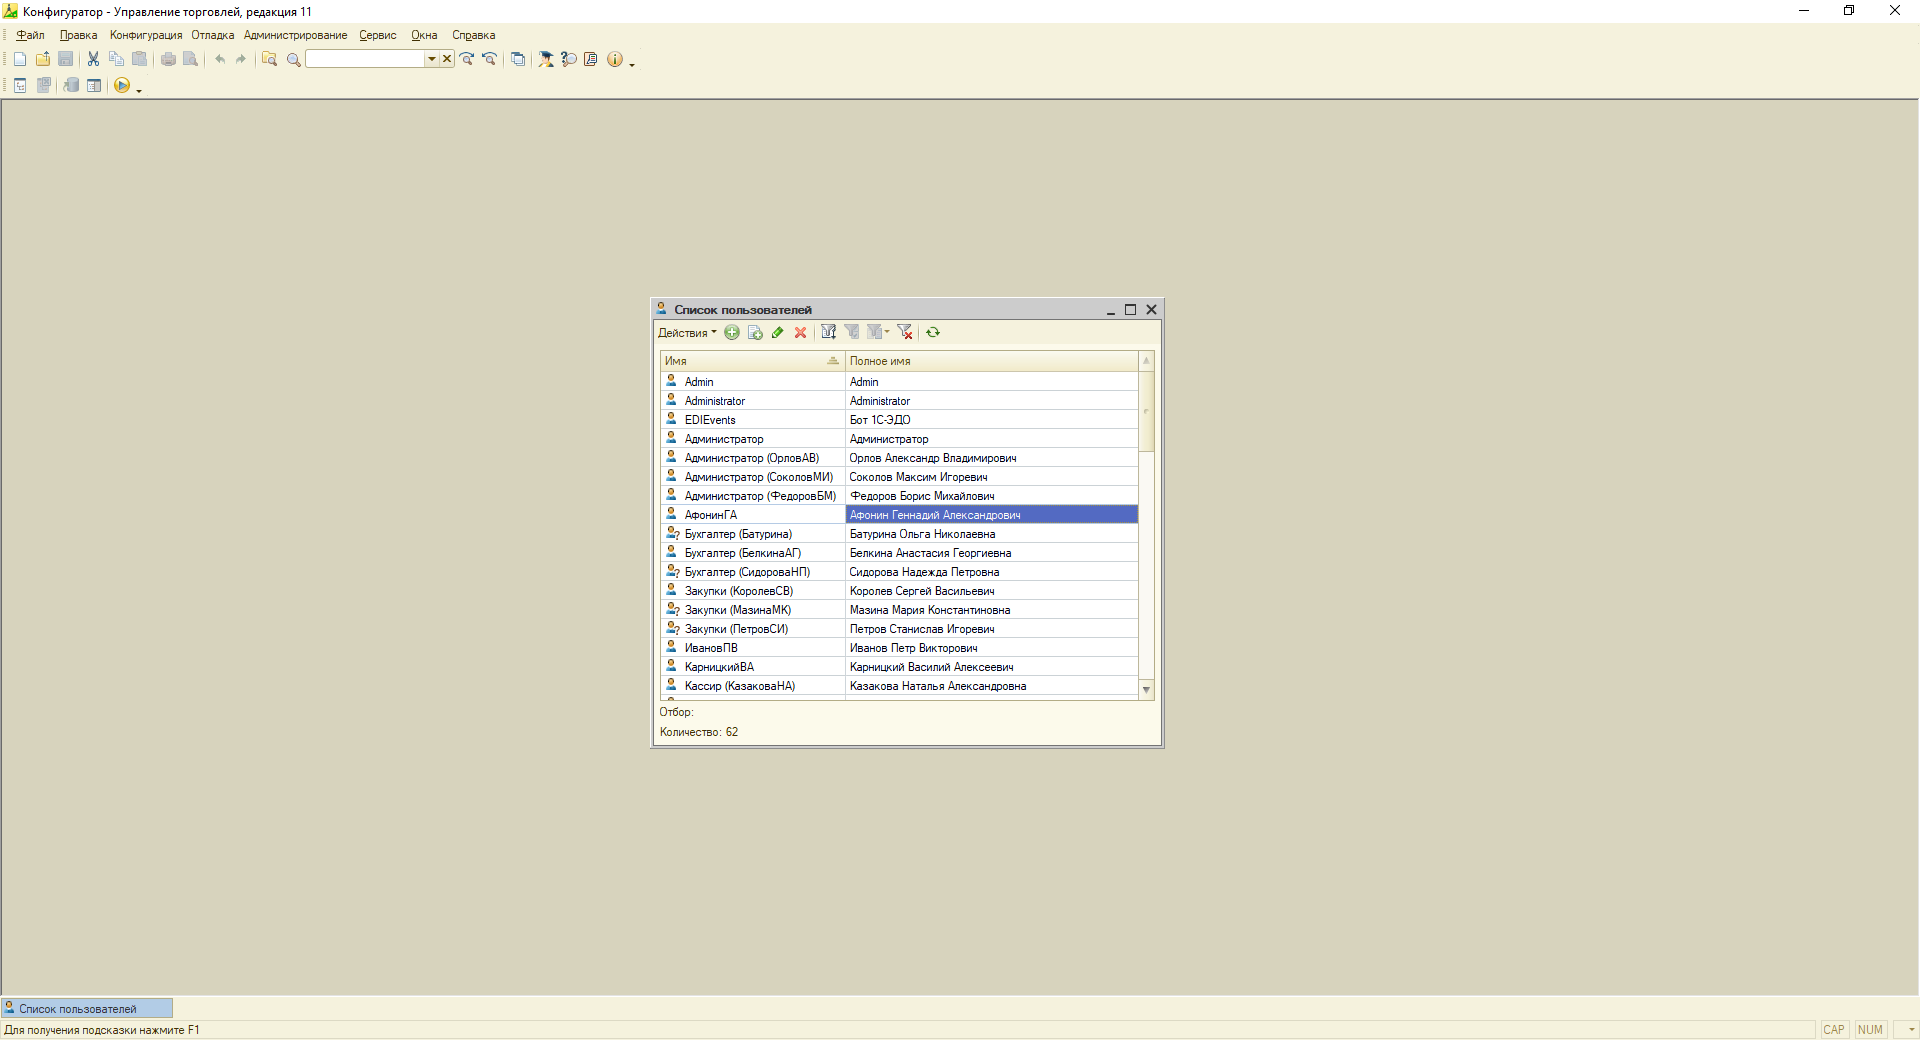Cut selection with the scissors icon
1920x1040 pixels.
pyautogui.click(x=93, y=59)
